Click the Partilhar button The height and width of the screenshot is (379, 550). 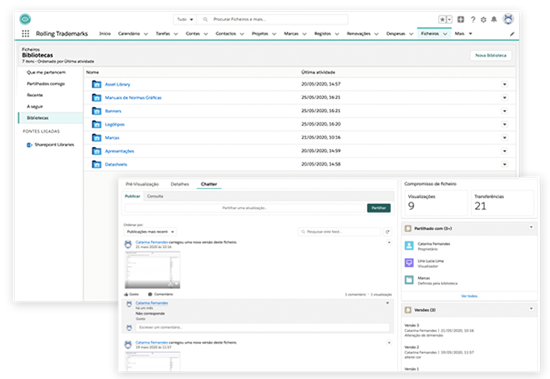[x=379, y=208]
